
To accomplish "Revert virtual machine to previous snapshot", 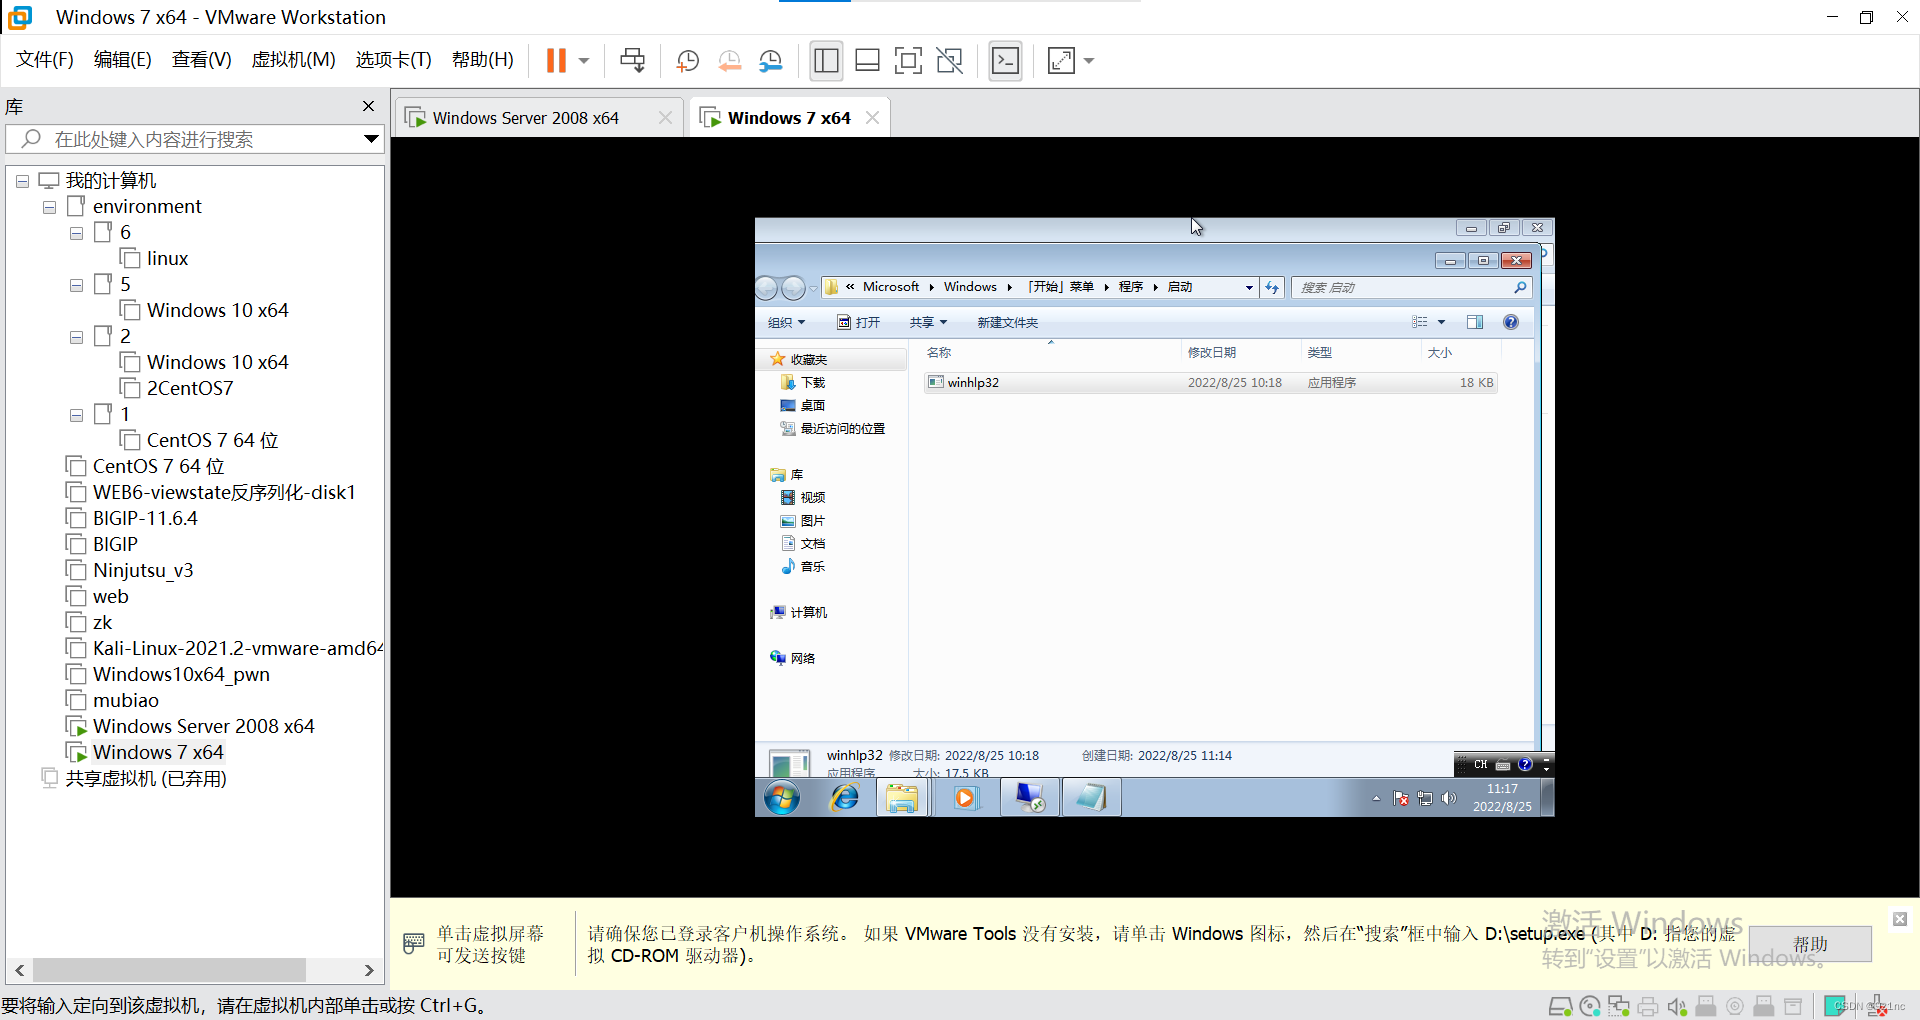I will click(x=729, y=61).
